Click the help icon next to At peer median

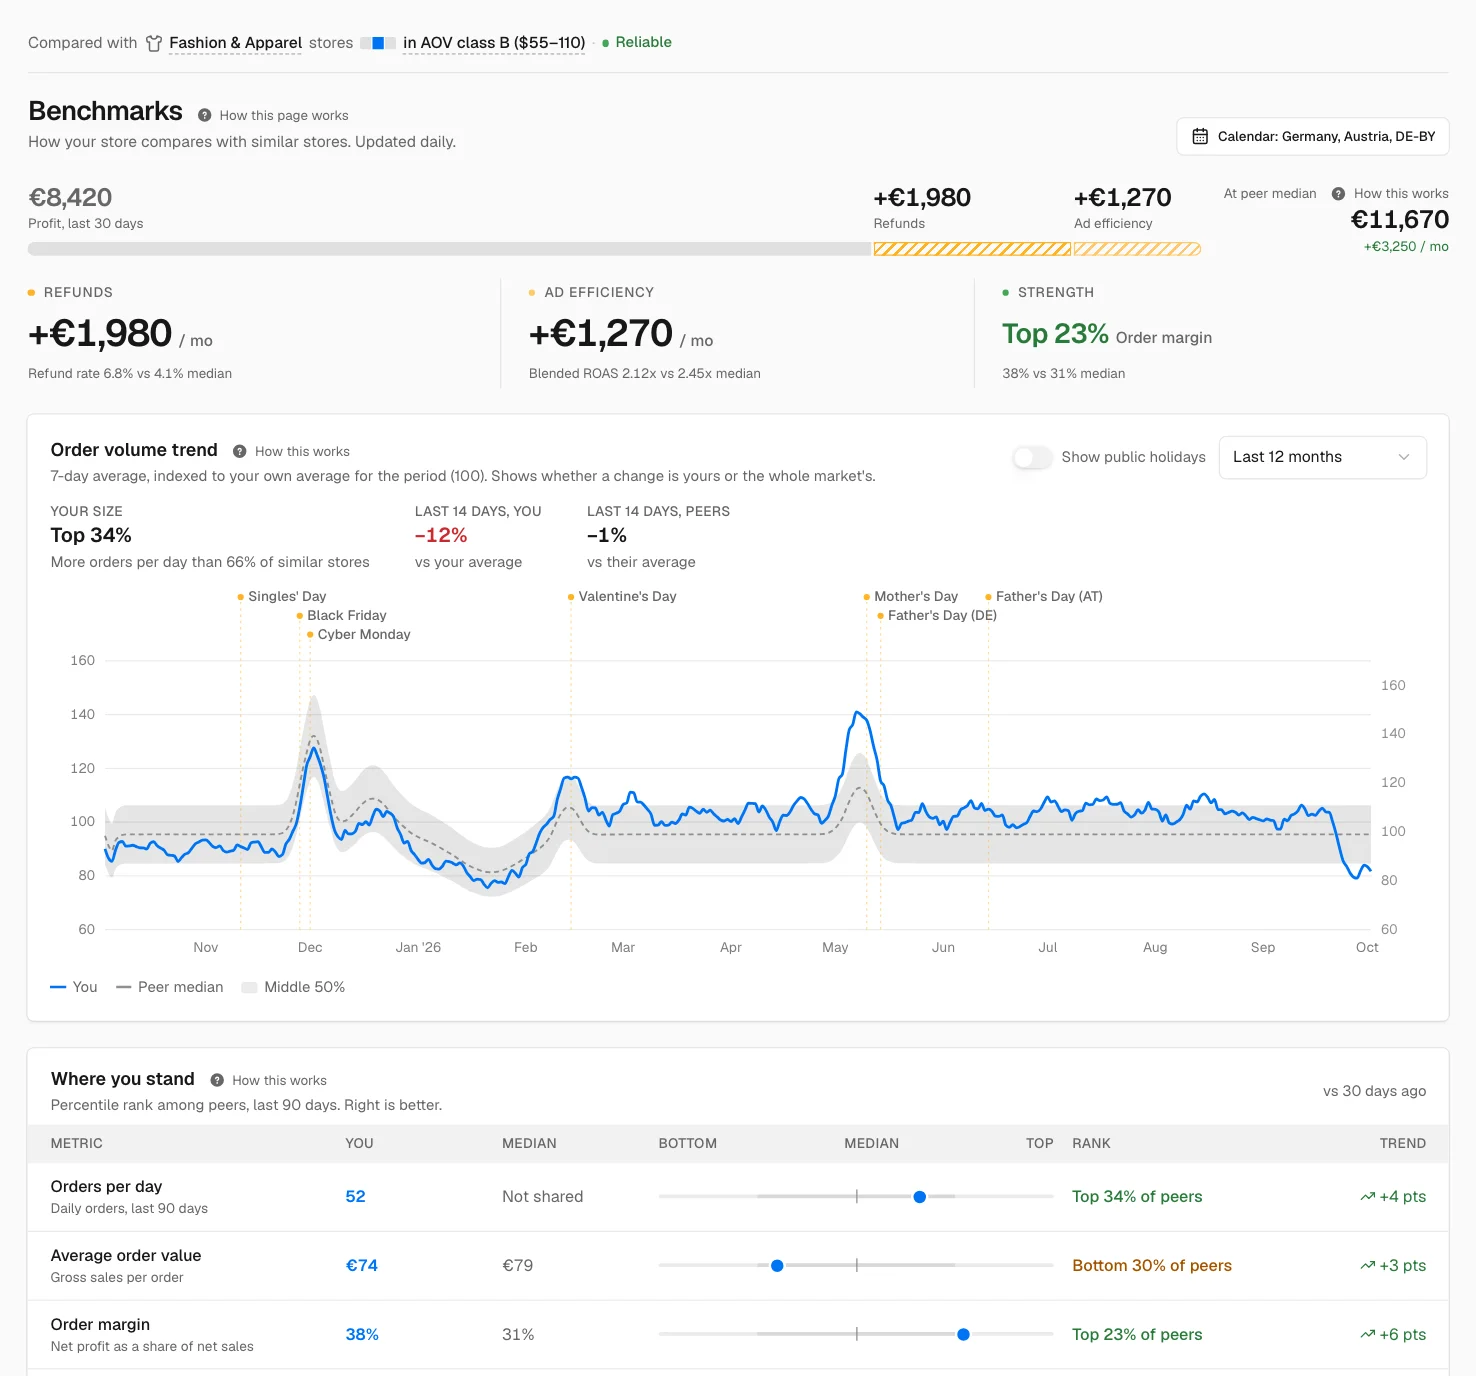tap(1338, 194)
